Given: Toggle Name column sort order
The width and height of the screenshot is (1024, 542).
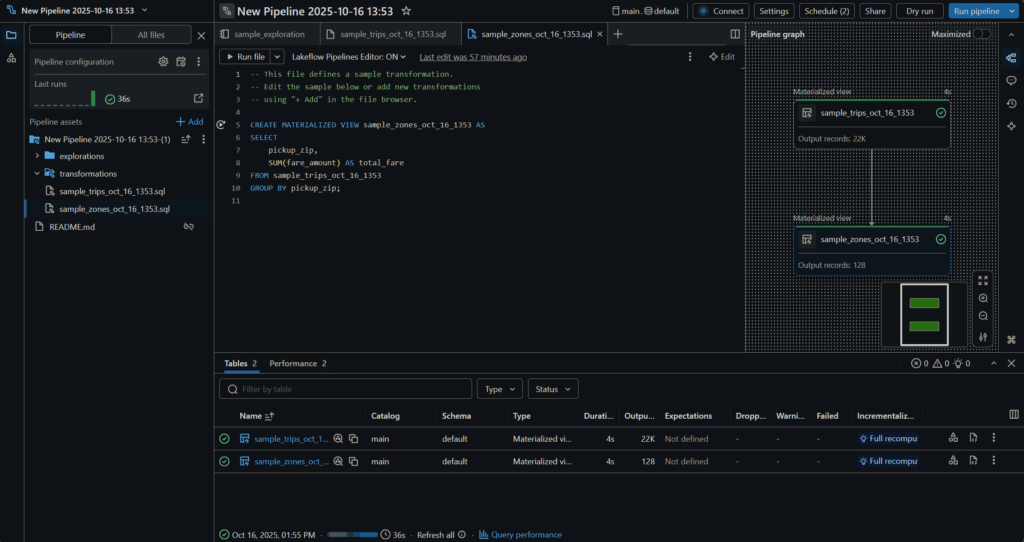Looking at the screenshot, I should pyautogui.click(x=269, y=415).
